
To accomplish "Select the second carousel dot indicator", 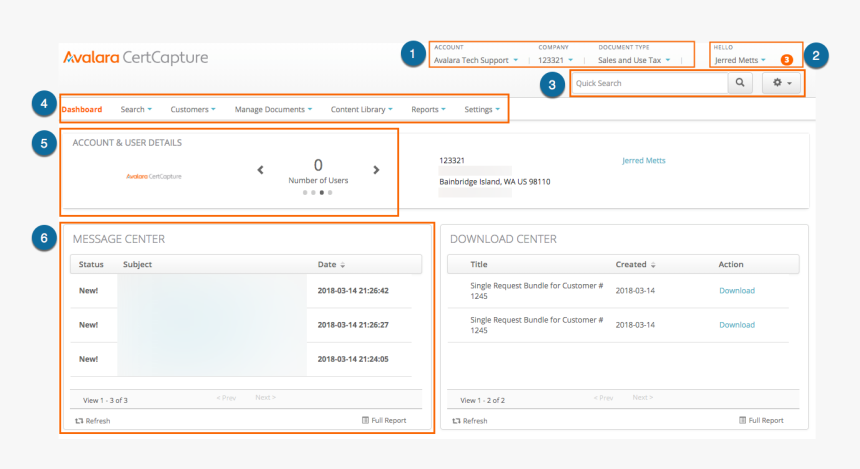I will pyautogui.click(x=313, y=193).
